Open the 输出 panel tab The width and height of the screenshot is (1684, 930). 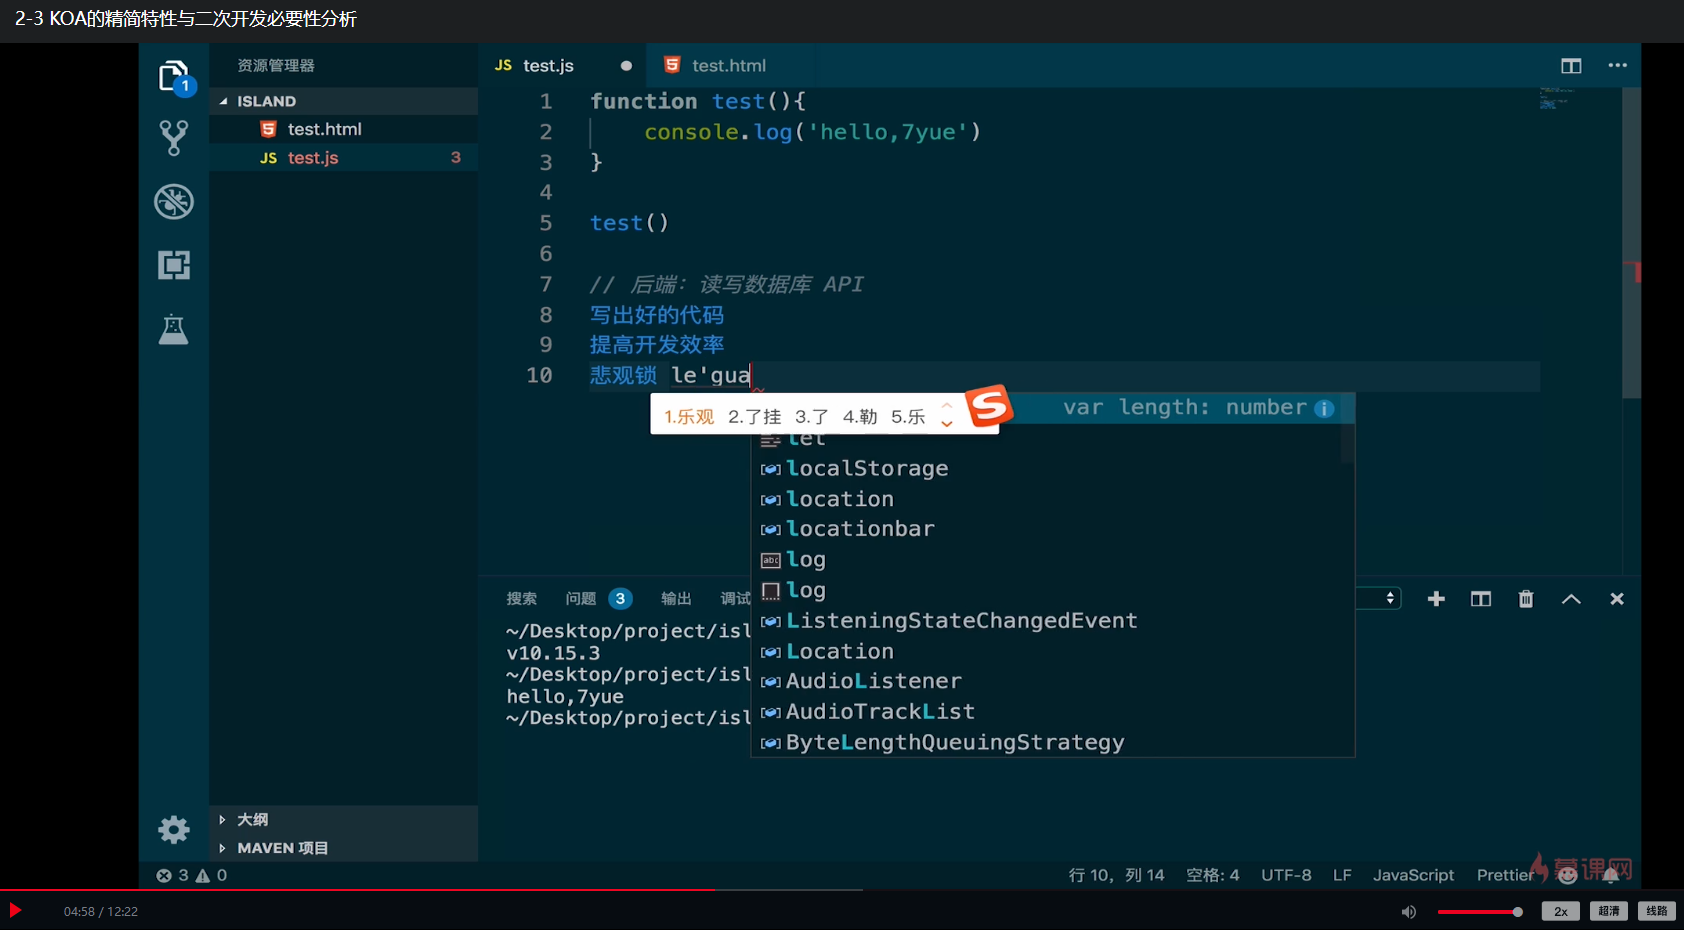click(676, 599)
